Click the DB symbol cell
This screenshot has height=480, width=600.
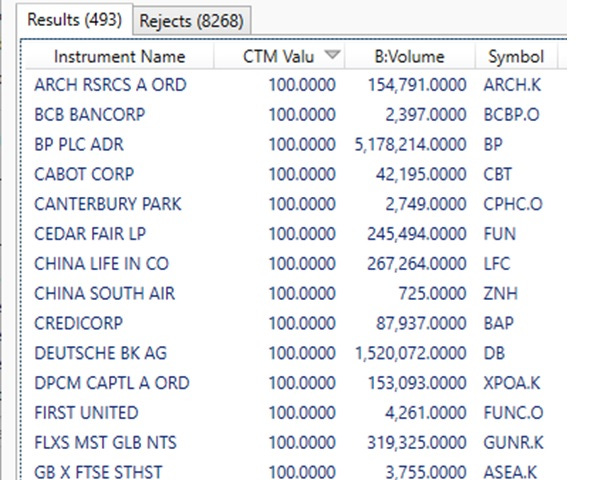(x=494, y=353)
